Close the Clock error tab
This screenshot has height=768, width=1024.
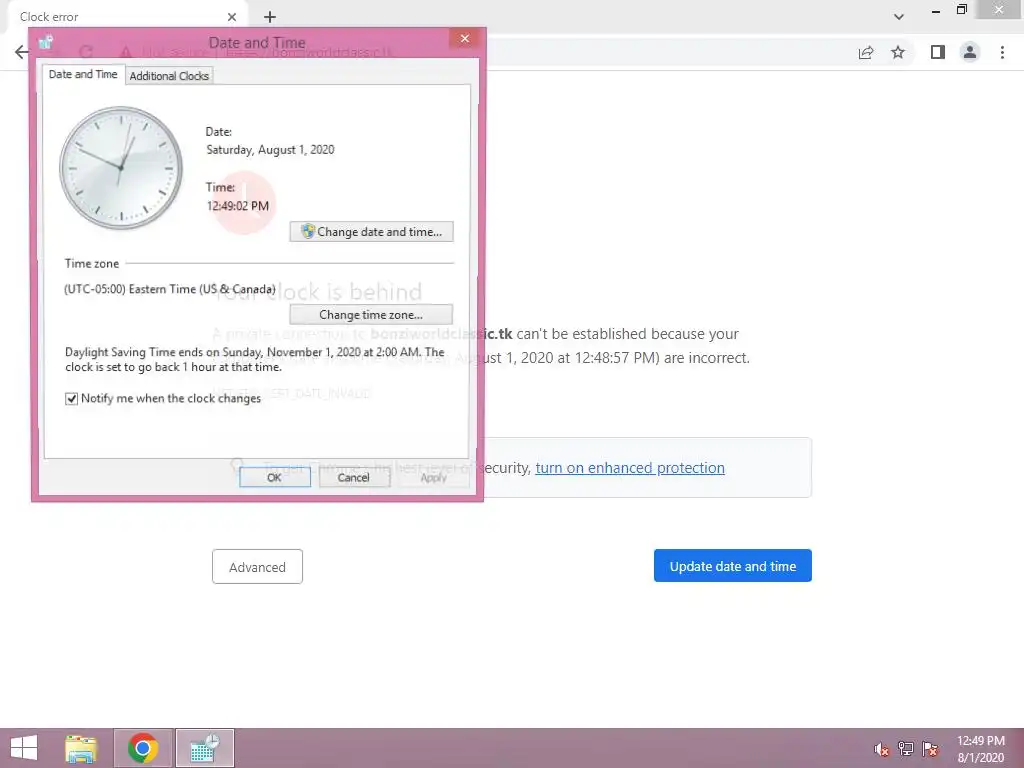pyautogui.click(x=232, y=17)
